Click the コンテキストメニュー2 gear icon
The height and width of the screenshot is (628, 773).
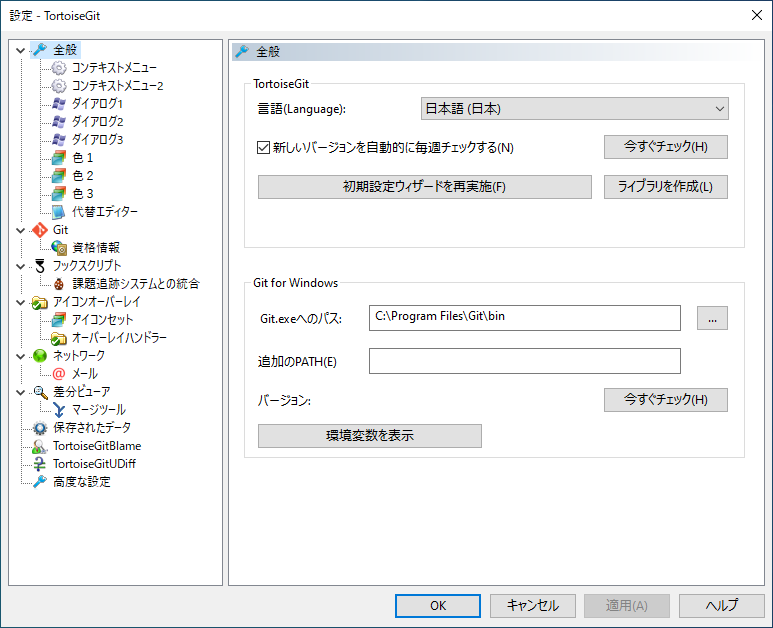click(x=59, y=86)
